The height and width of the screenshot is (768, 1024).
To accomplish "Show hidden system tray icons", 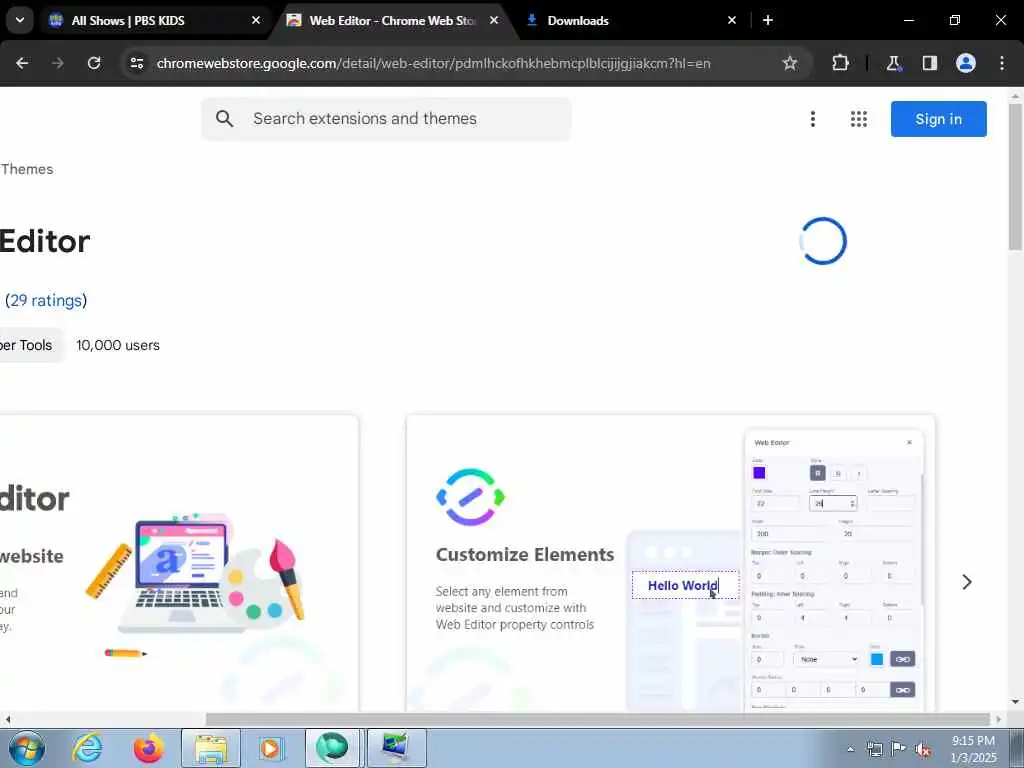I will coord(850,750).
